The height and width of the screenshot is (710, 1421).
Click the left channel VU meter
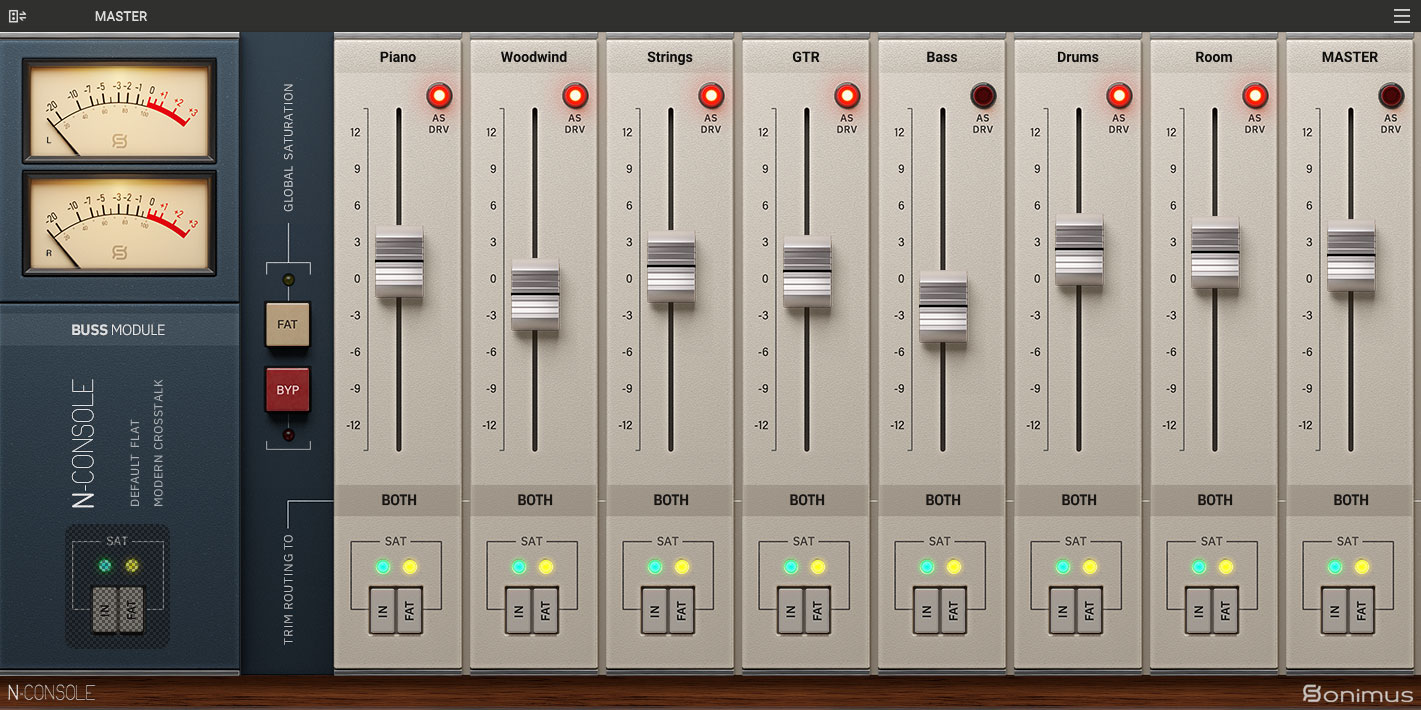[x=119, y=110]
